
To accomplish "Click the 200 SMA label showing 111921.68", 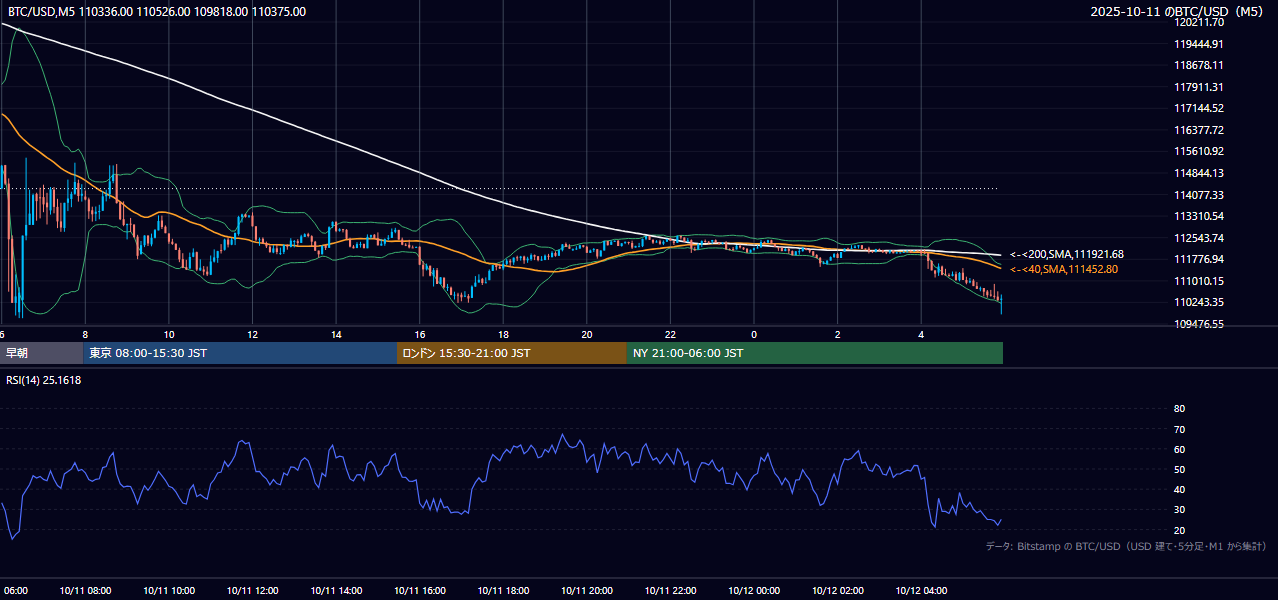I will tap(1067, 255).
